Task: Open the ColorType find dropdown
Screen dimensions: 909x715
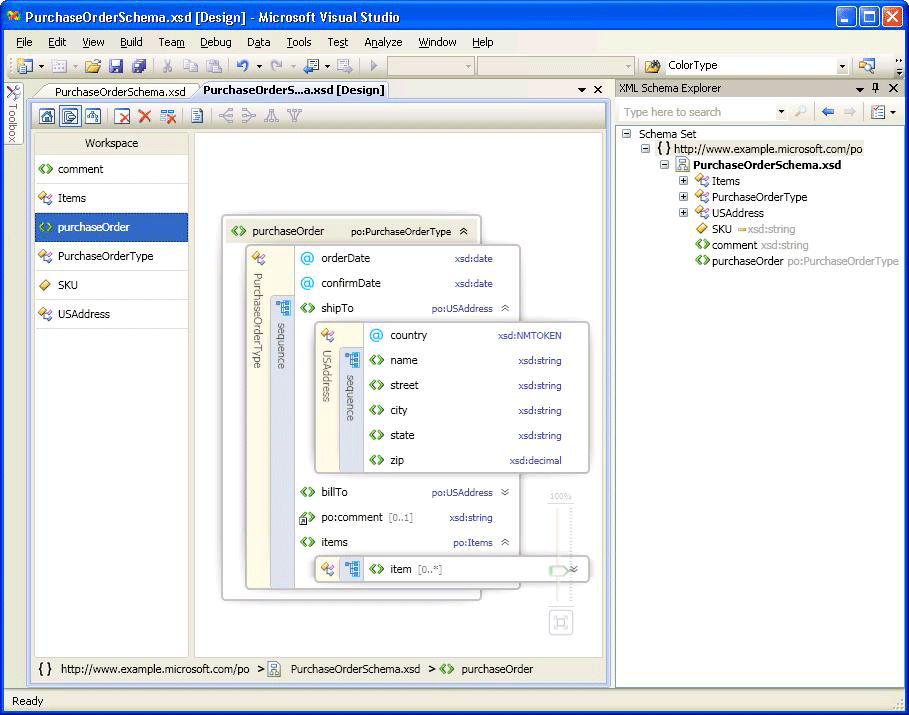Action: click(x=842, y=66)
